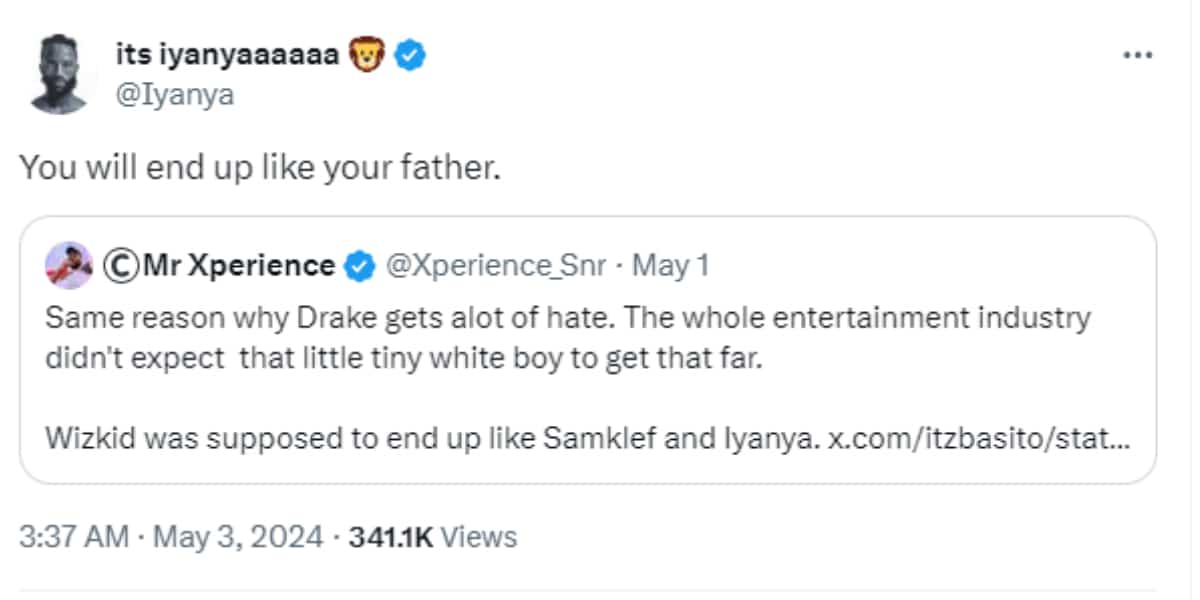Click Mr Xperience's blue verified badge
1200x600 pixels.
point(359,266)
